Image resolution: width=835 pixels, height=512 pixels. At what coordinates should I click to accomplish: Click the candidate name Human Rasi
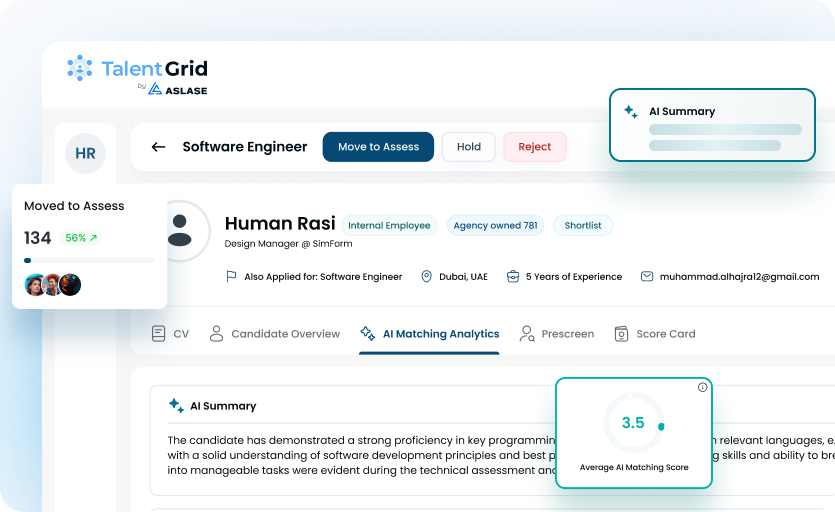click(x=280, y=223)
